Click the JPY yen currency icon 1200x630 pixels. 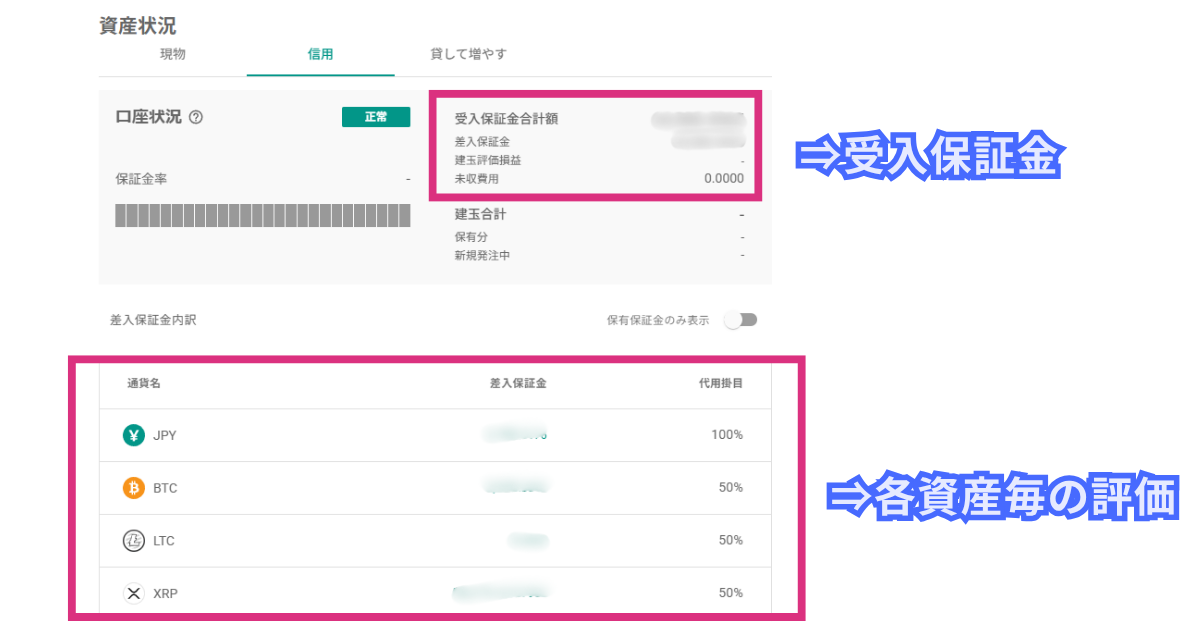[134, 435]
